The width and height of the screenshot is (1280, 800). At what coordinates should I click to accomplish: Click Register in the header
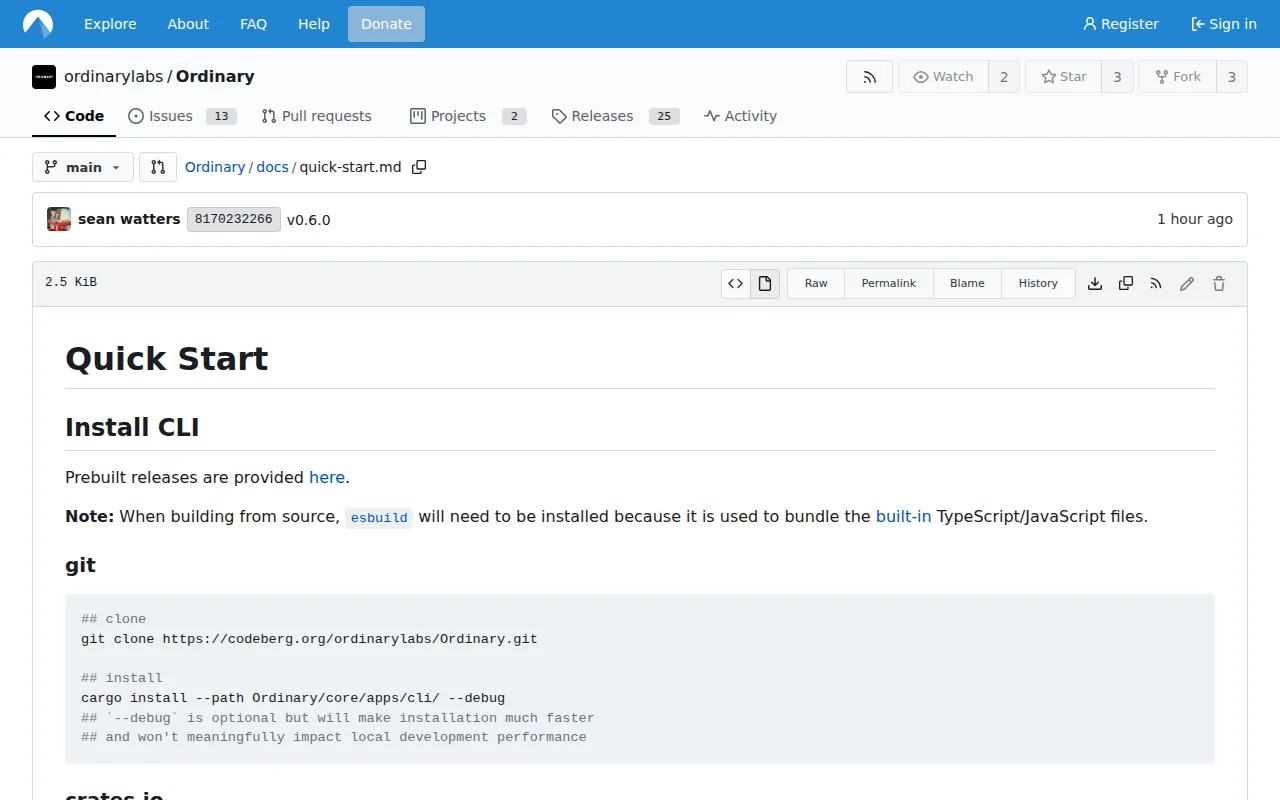coord(1121,24)
